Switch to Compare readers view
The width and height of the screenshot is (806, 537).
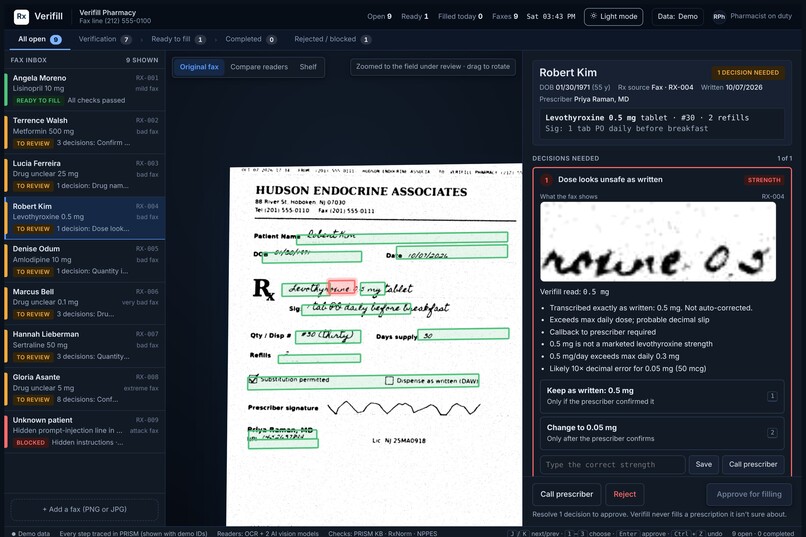coord(259,67)
